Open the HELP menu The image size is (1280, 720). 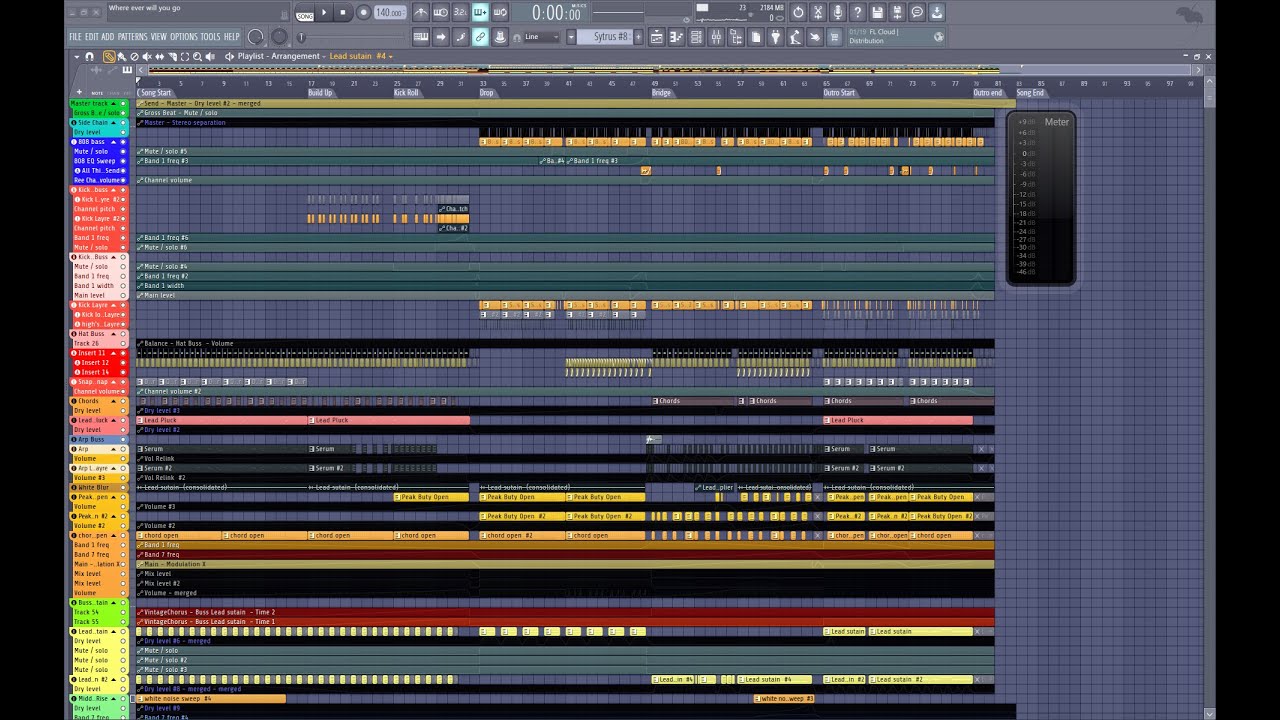(x=232, y=37)
